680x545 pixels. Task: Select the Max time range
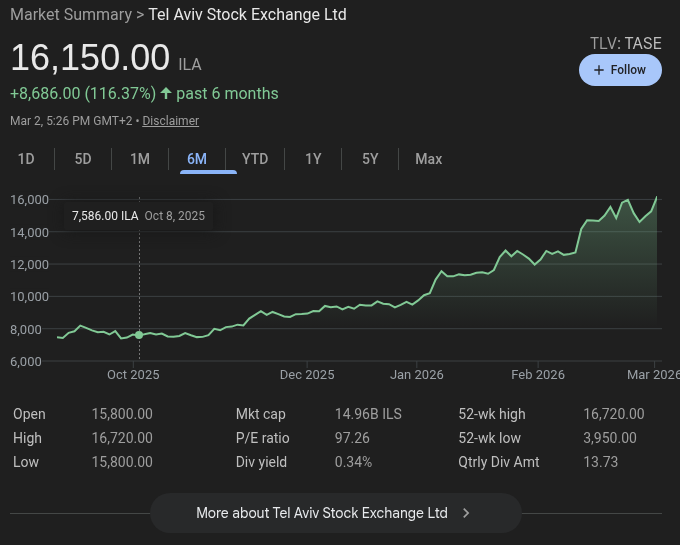tap(429, 159)
